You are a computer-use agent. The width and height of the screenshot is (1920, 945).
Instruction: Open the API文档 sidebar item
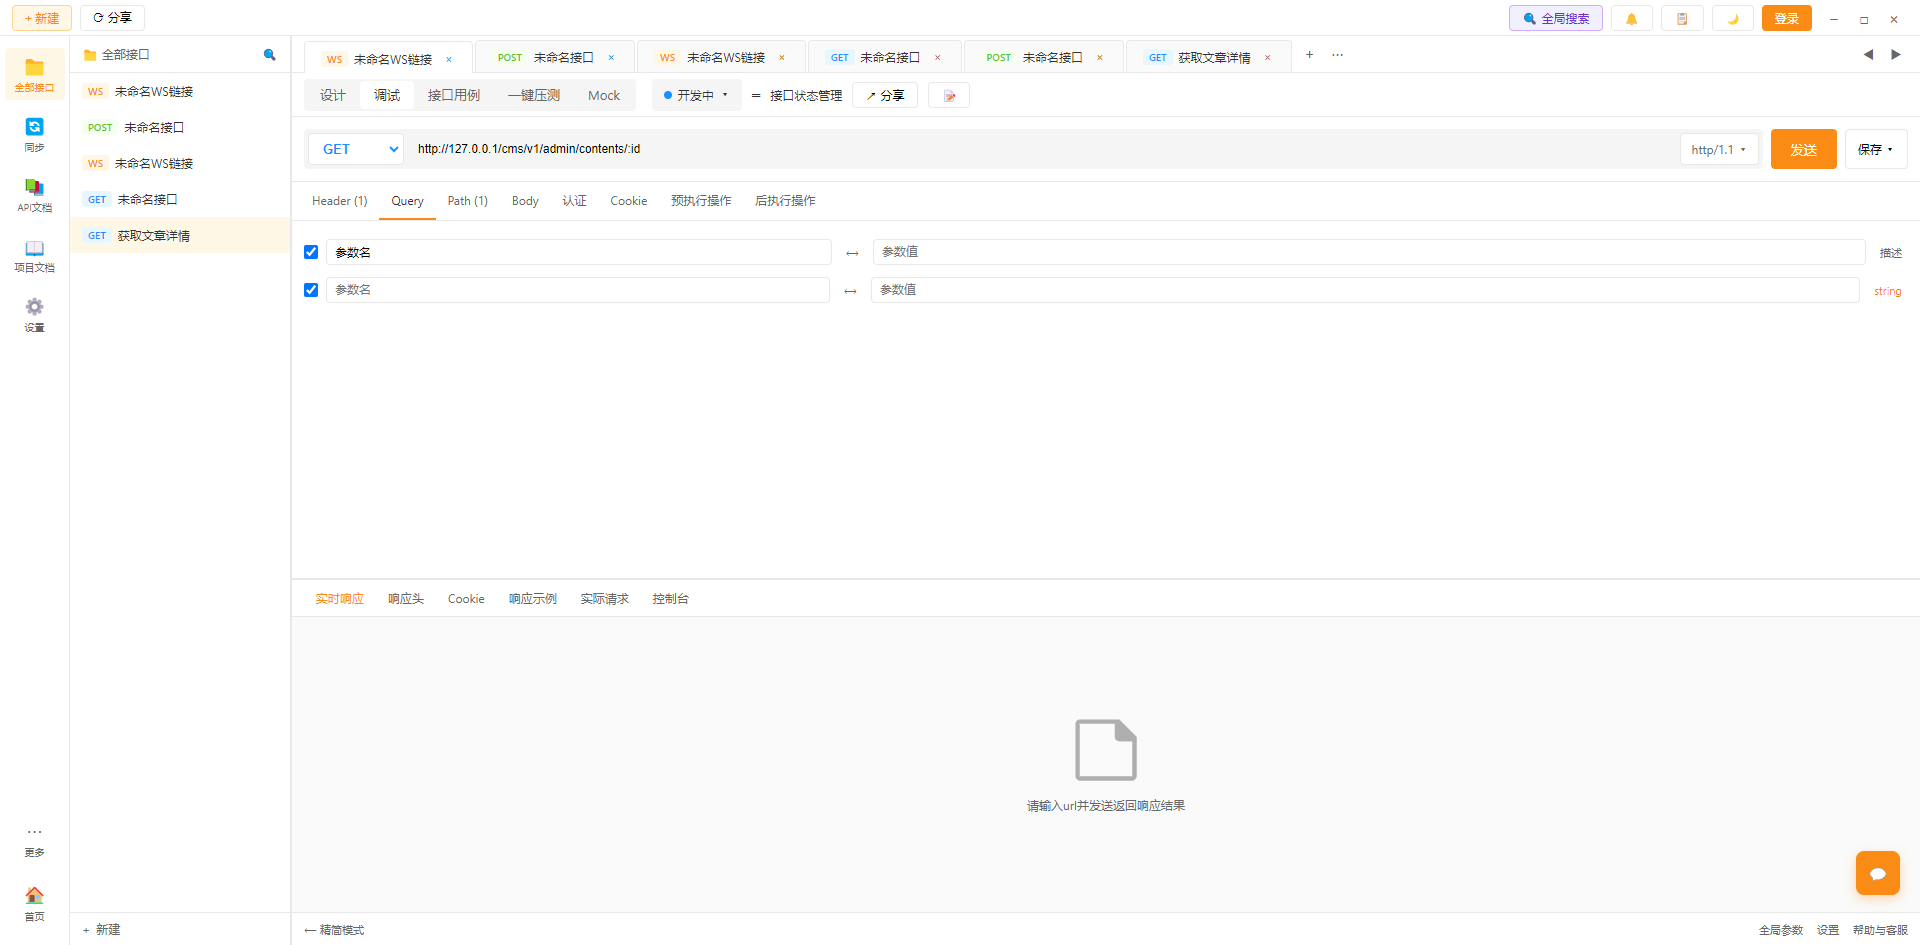pos(35,195)
